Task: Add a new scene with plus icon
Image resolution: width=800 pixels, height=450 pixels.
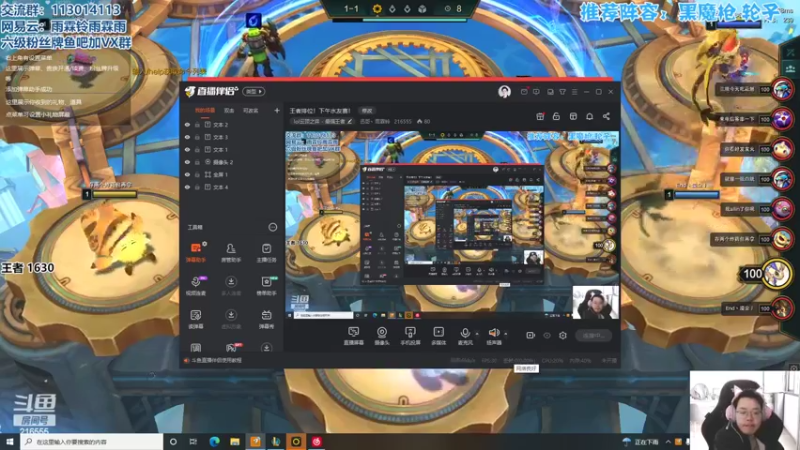Action: coord(277,110)
